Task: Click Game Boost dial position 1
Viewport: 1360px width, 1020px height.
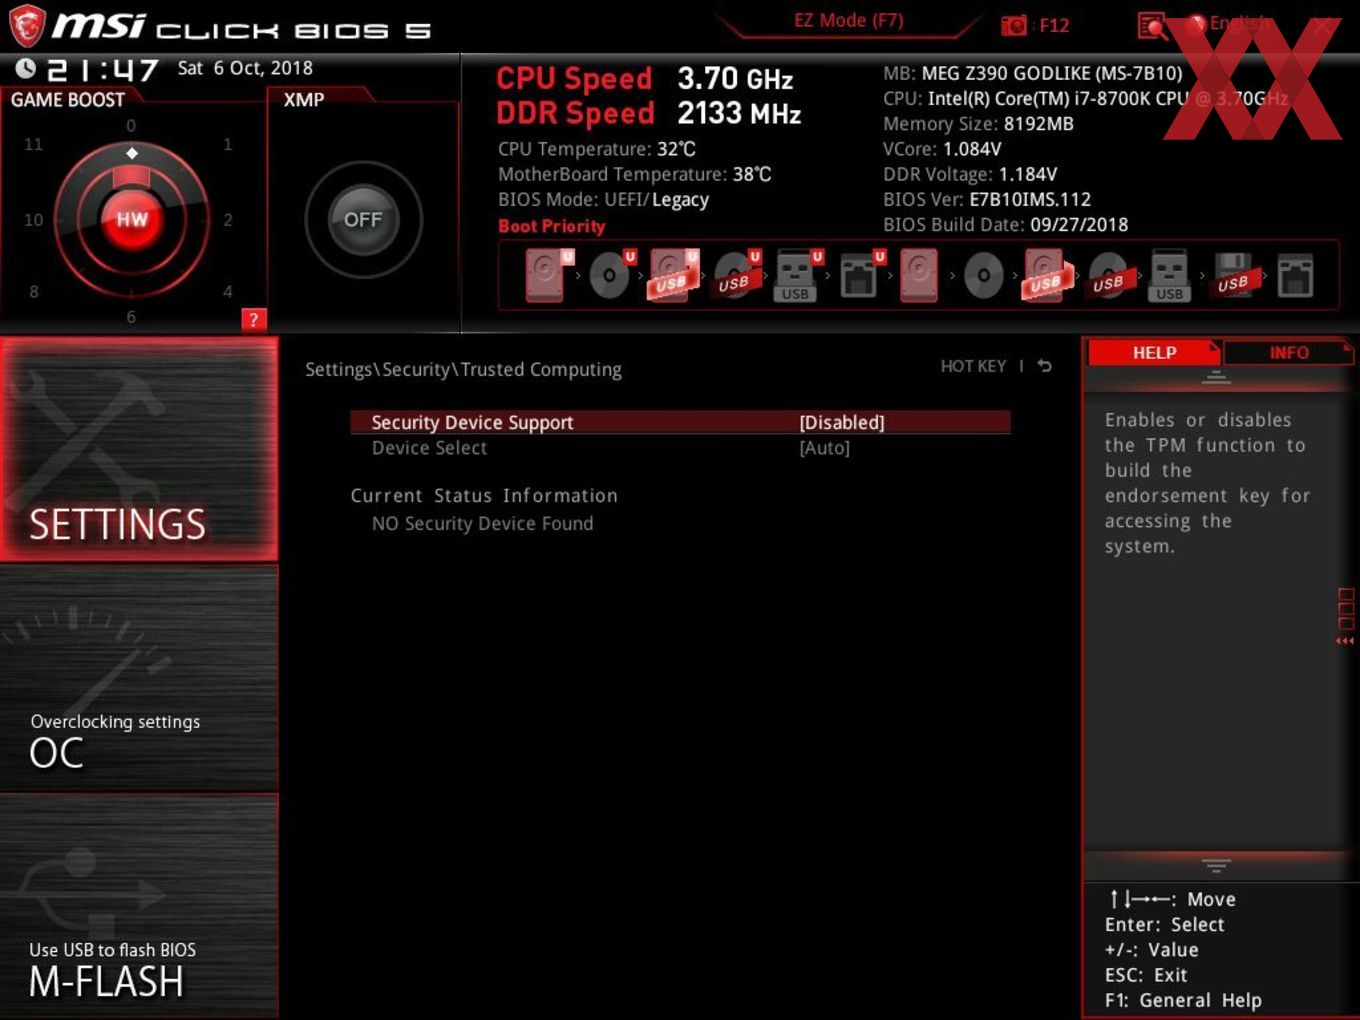Action: pyautogui.click(x=228, y=144)
